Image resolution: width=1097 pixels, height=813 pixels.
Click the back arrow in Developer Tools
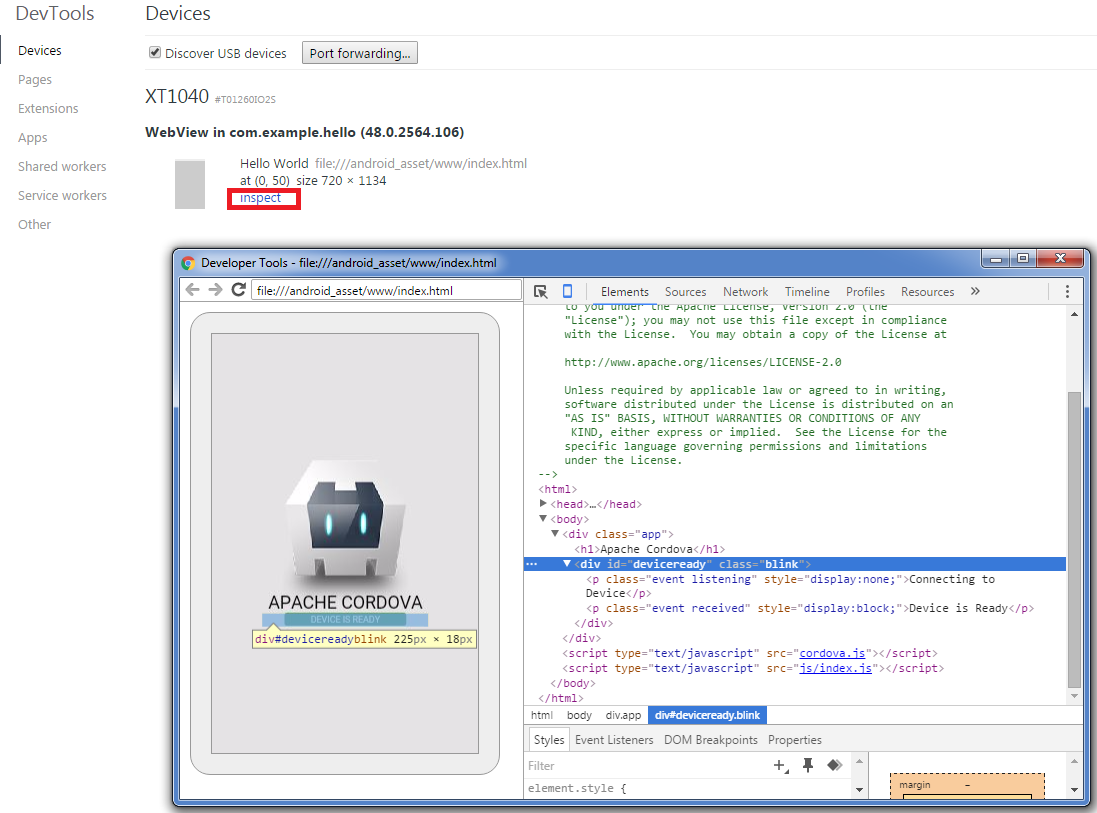[192, 290]
